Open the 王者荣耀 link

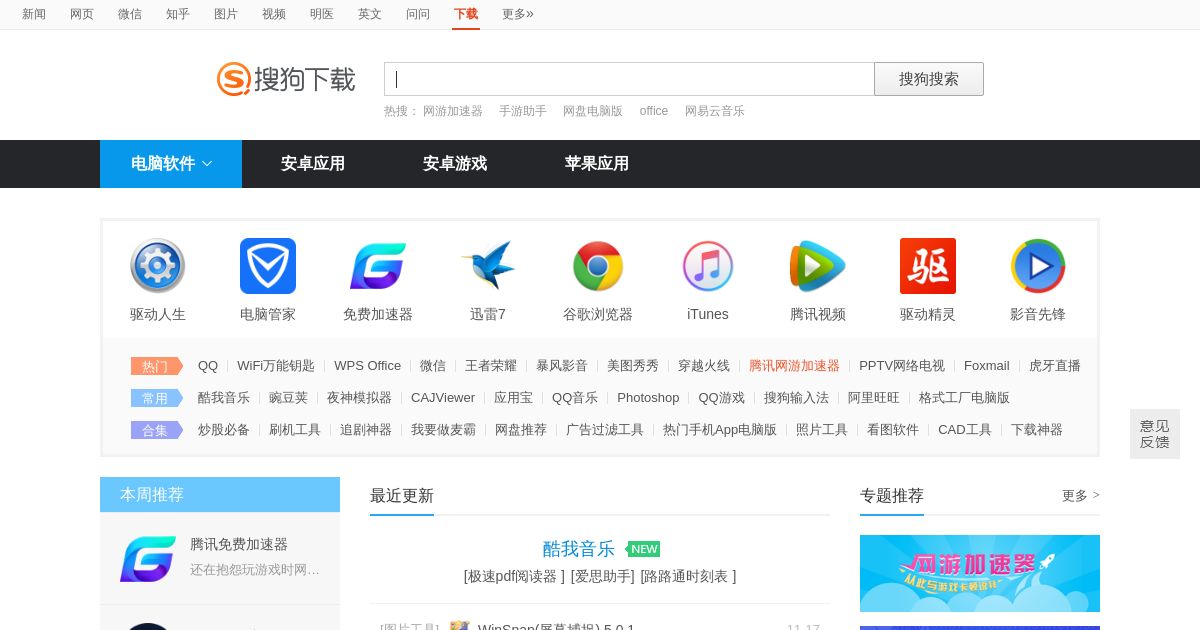coord(491,366)
